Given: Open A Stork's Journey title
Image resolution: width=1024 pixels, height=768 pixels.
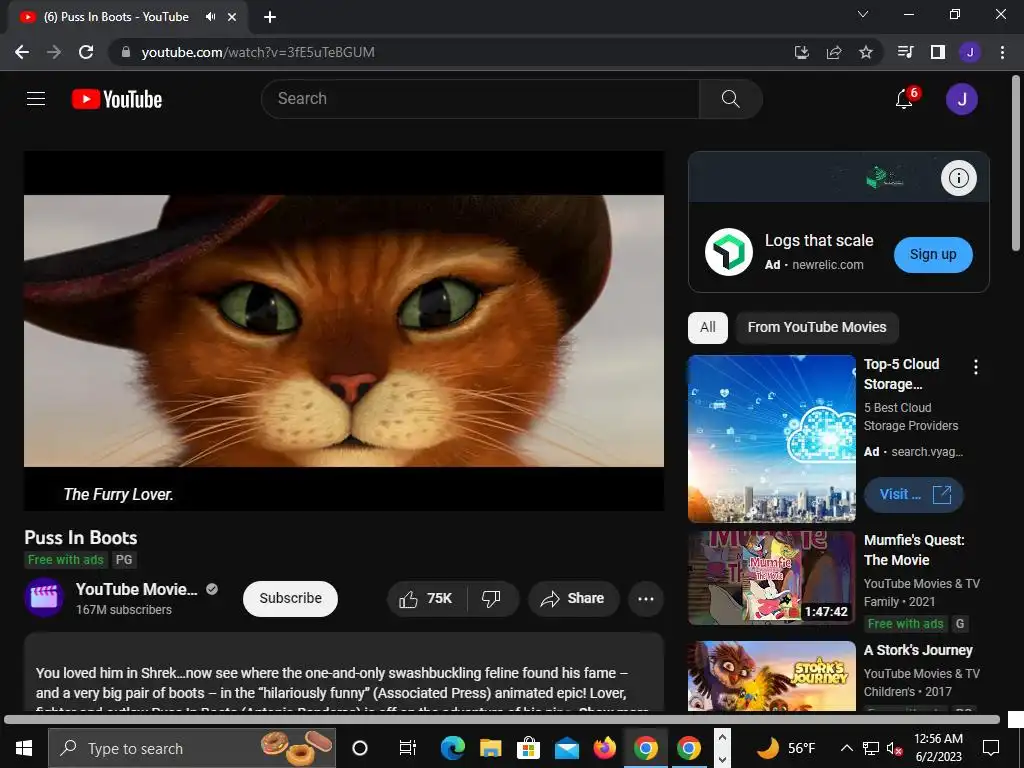Looking at the screenshot, I should [918, 650].
